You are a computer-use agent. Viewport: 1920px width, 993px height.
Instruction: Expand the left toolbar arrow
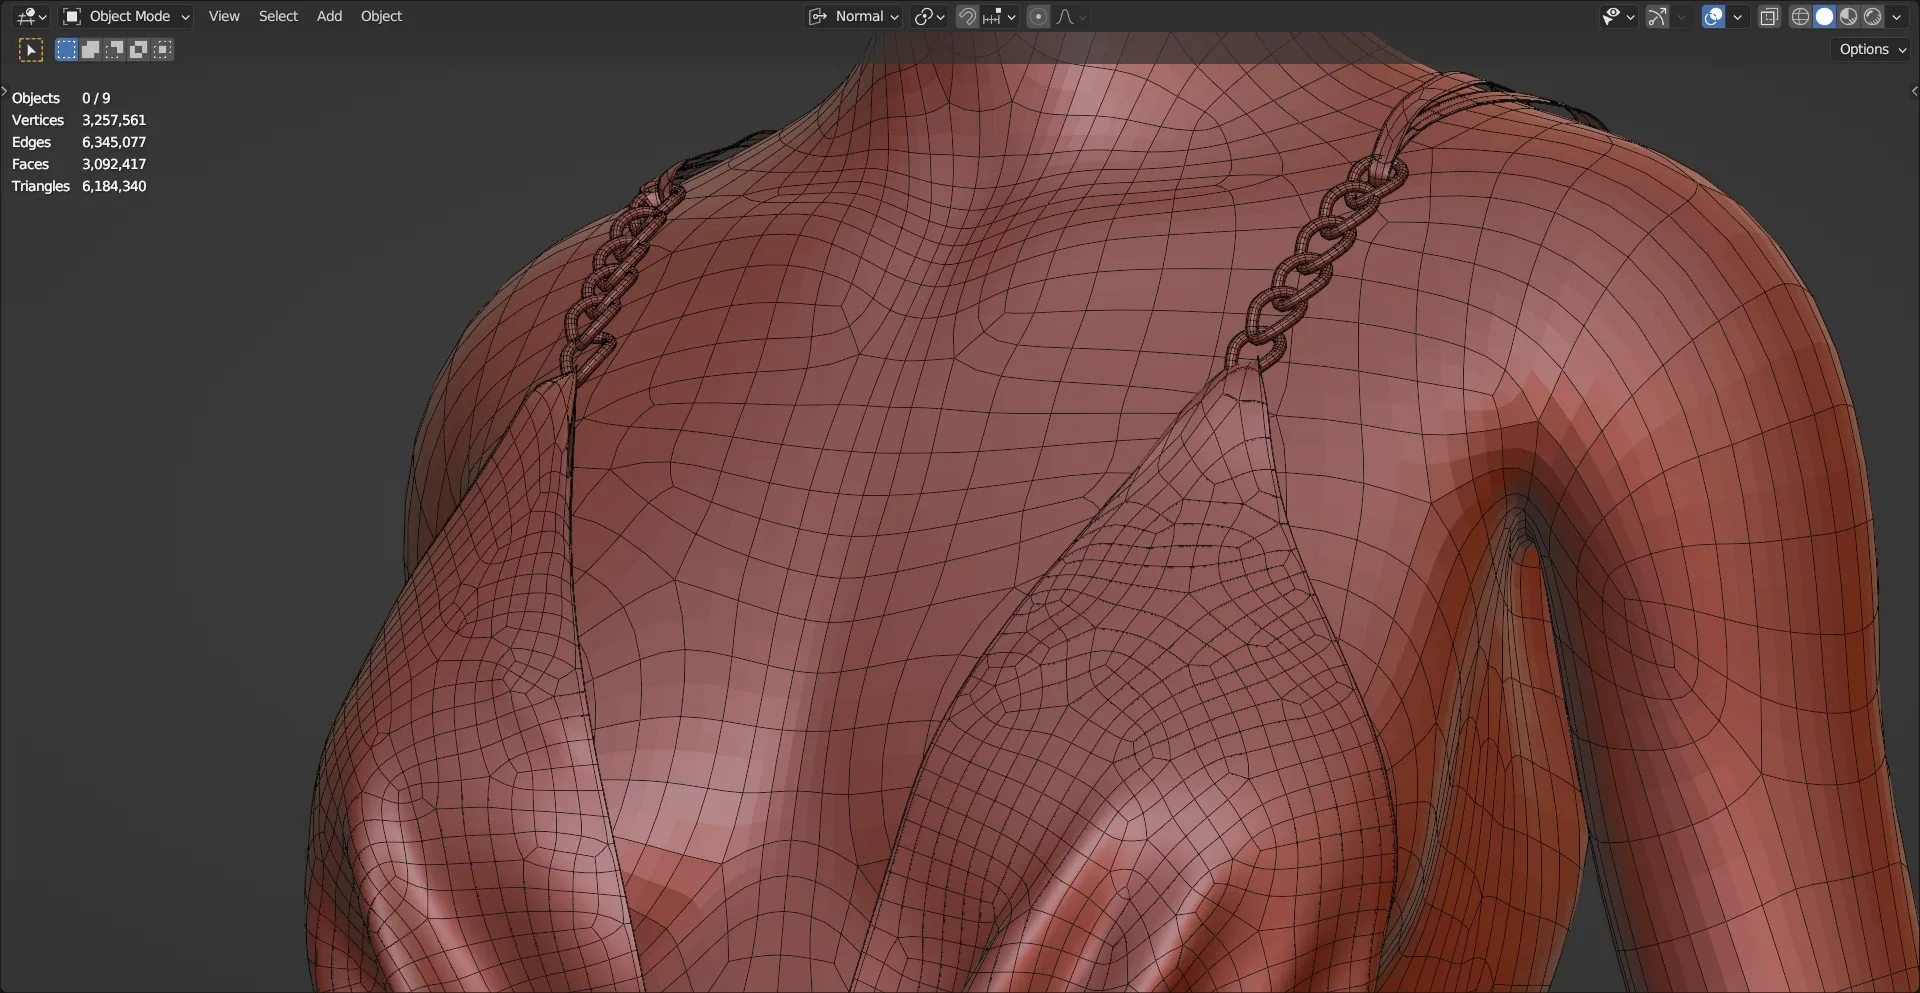pos(4,91)
